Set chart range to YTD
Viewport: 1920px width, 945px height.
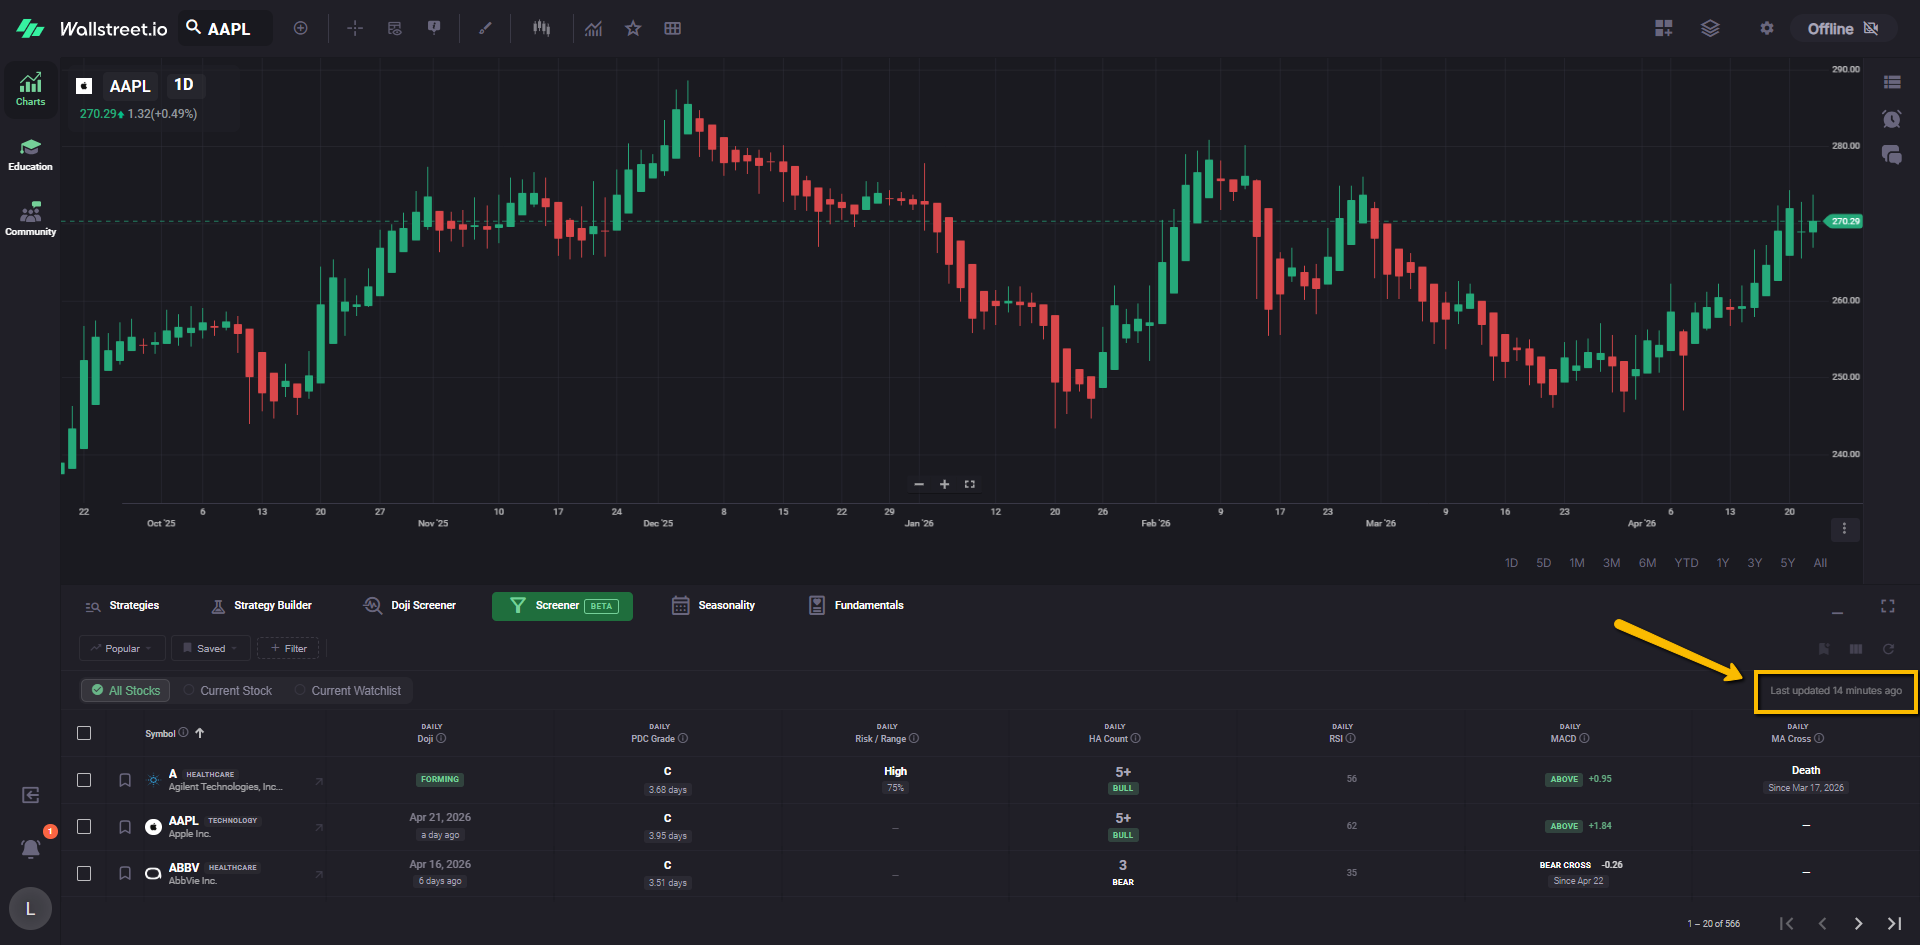1686,563
